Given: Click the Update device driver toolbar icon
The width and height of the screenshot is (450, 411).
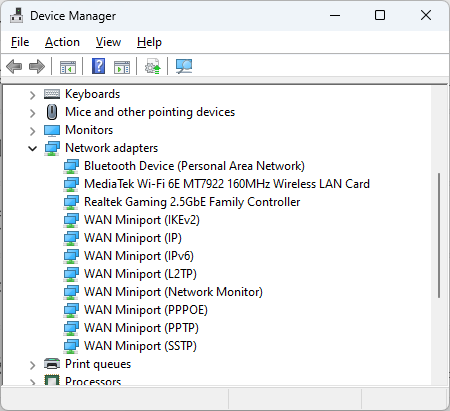Looking at the screenshot, I should (x=152, y=66).
